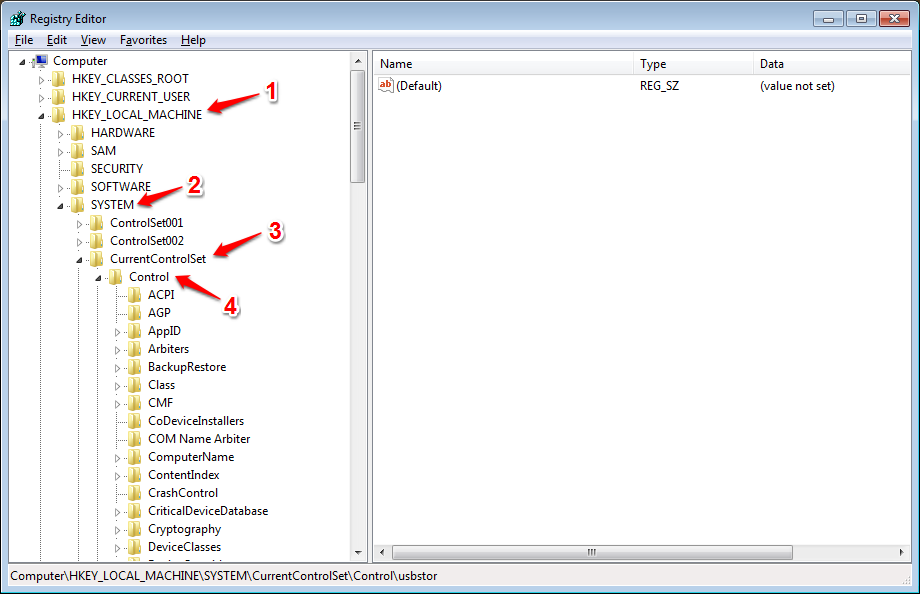Click the Class folder icon
Screen dimensions: 920x594
click(134, 385)
